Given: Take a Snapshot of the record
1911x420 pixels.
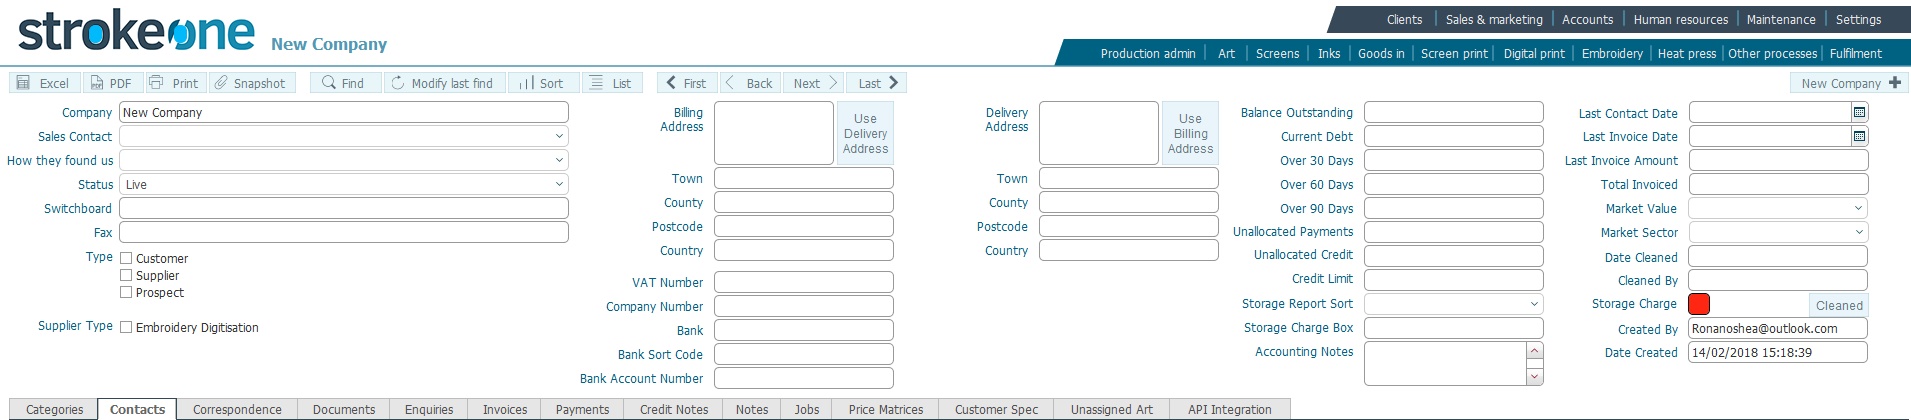Looking at the screenshot, I should (221, 83).
